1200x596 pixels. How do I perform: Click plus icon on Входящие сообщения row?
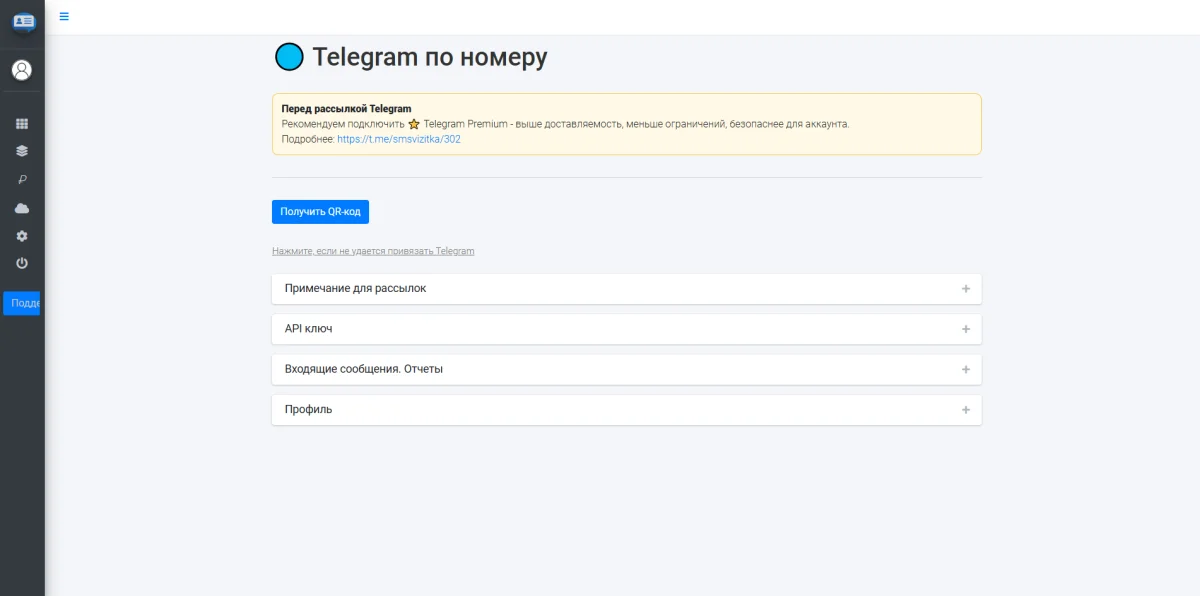click(966, 369)
